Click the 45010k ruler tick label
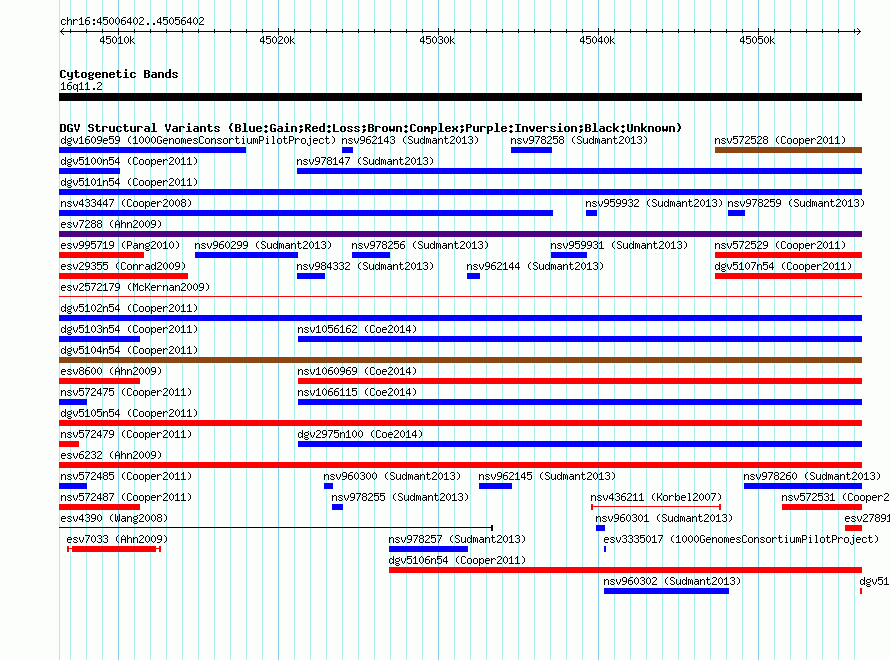The height and width of the screenshot is (660, 890). [117, 40]
